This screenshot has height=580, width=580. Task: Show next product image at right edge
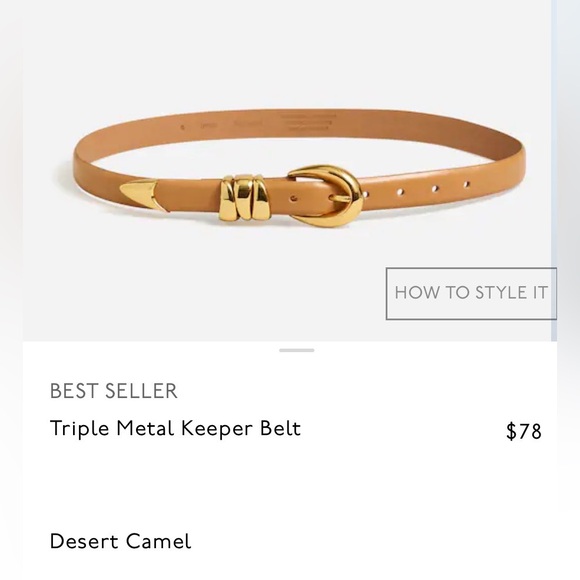(x=568, y=171)
